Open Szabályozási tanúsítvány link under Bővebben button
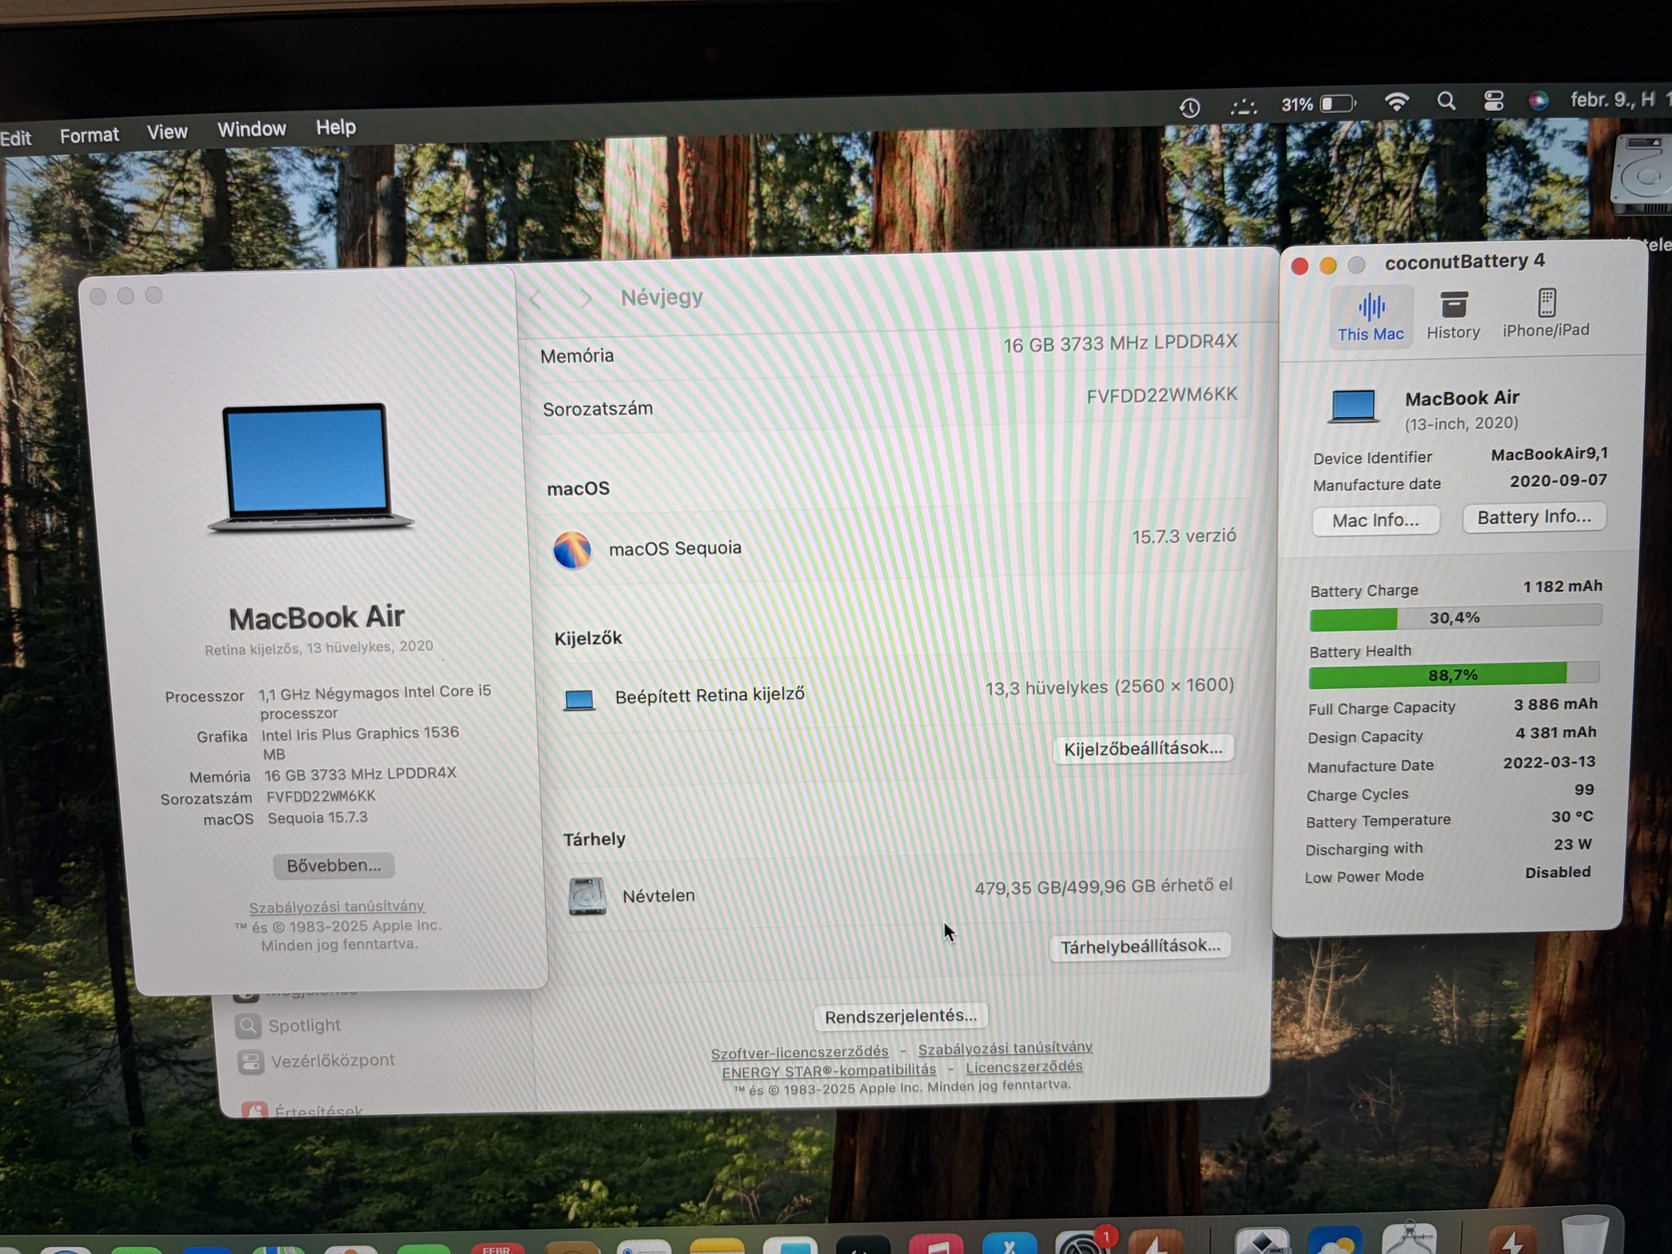This screenshot has height=1254, width=1672. point(337,906)
